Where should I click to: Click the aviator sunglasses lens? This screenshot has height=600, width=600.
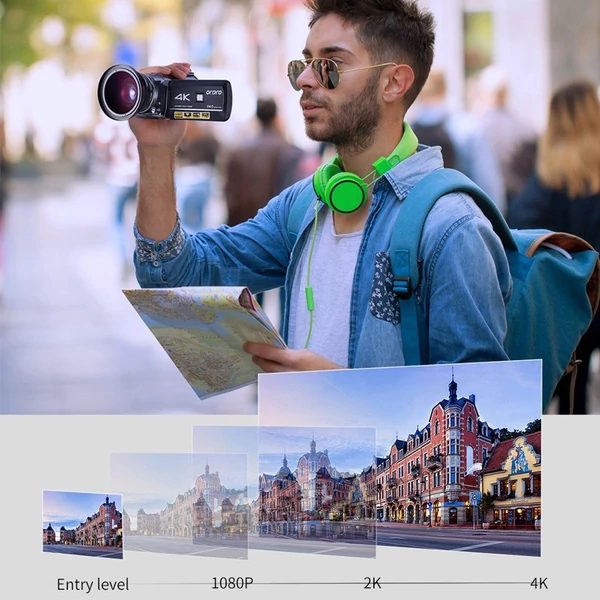pyautogui.click(x=326, y=74)
